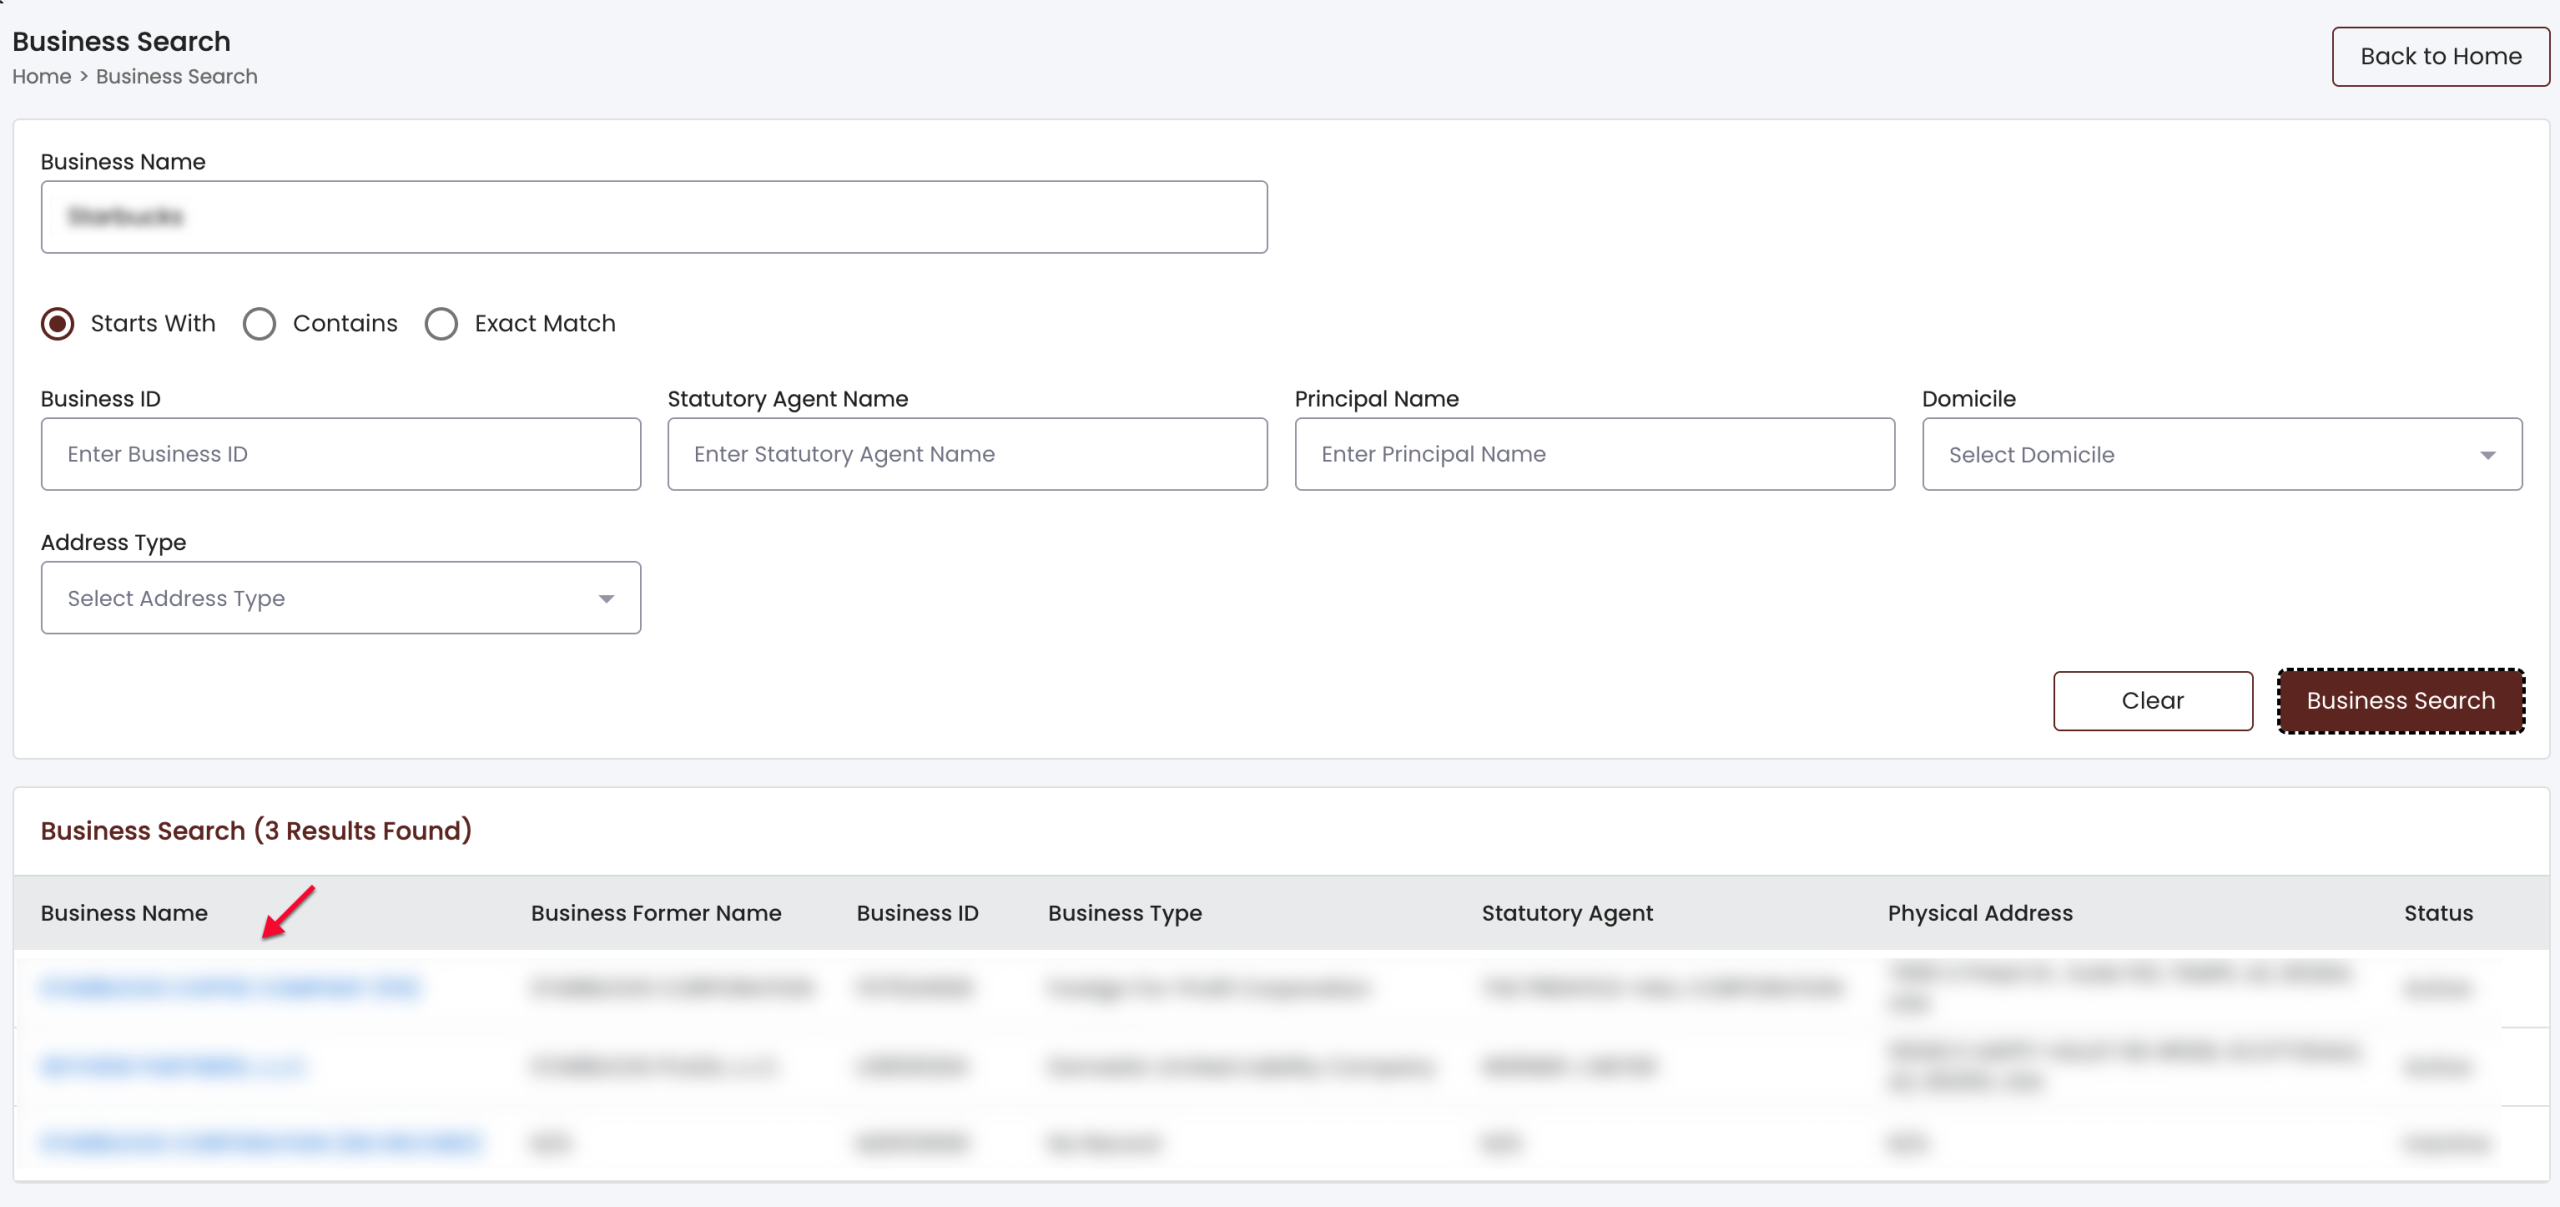Open the third business result link
This screenshot has height=1207, width=2560.
[260, 1142]
